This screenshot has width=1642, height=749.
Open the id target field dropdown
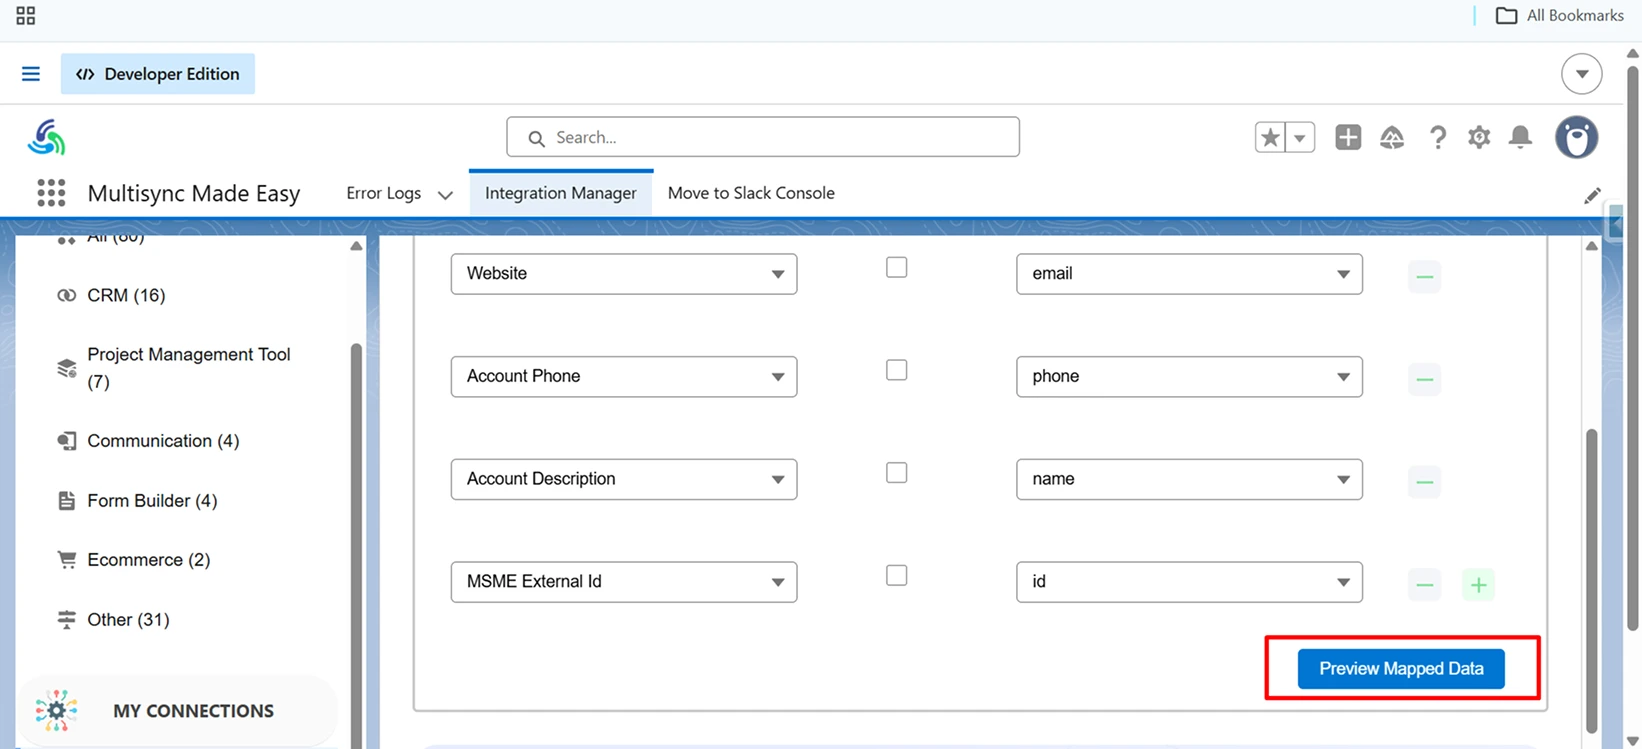(x=1189, y=582)
